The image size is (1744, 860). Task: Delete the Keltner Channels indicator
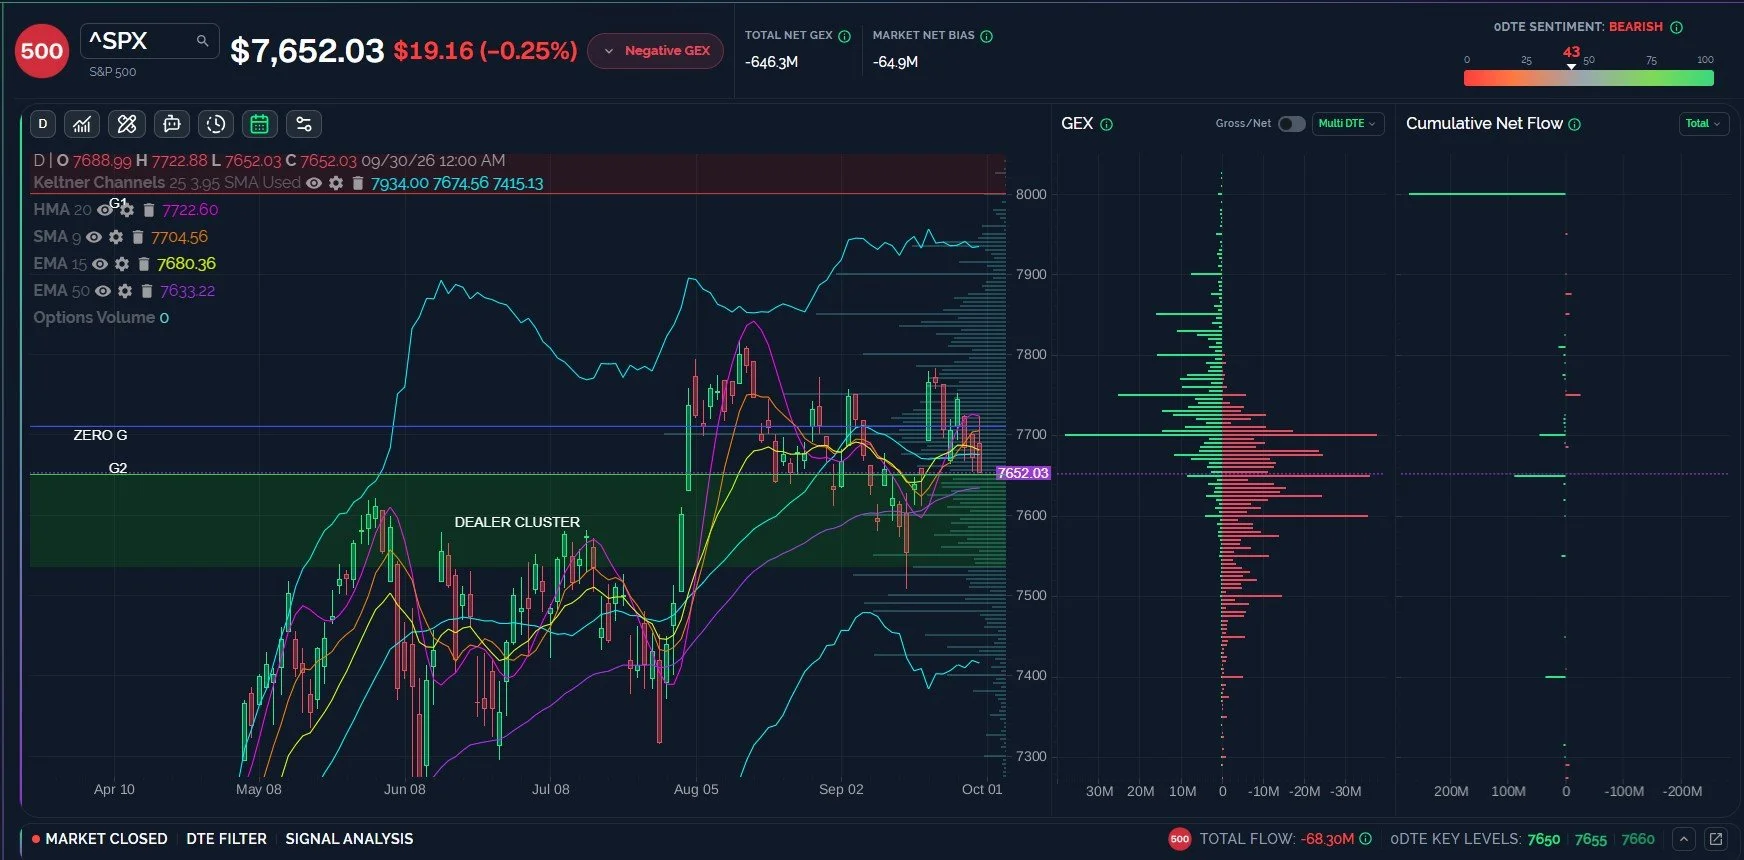[x=357, y=183]
